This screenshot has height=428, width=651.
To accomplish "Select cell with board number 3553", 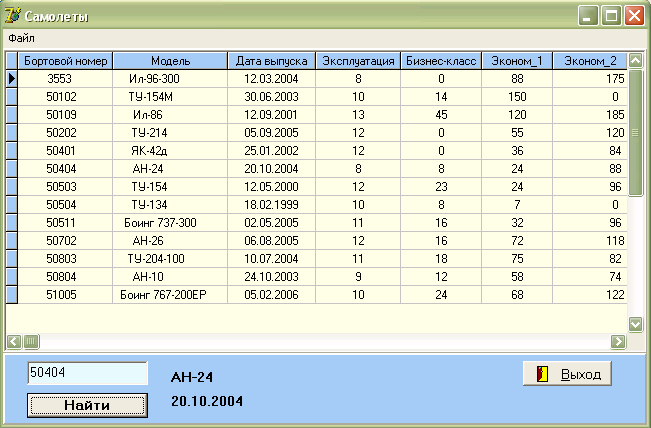I will tap(65, 78).
